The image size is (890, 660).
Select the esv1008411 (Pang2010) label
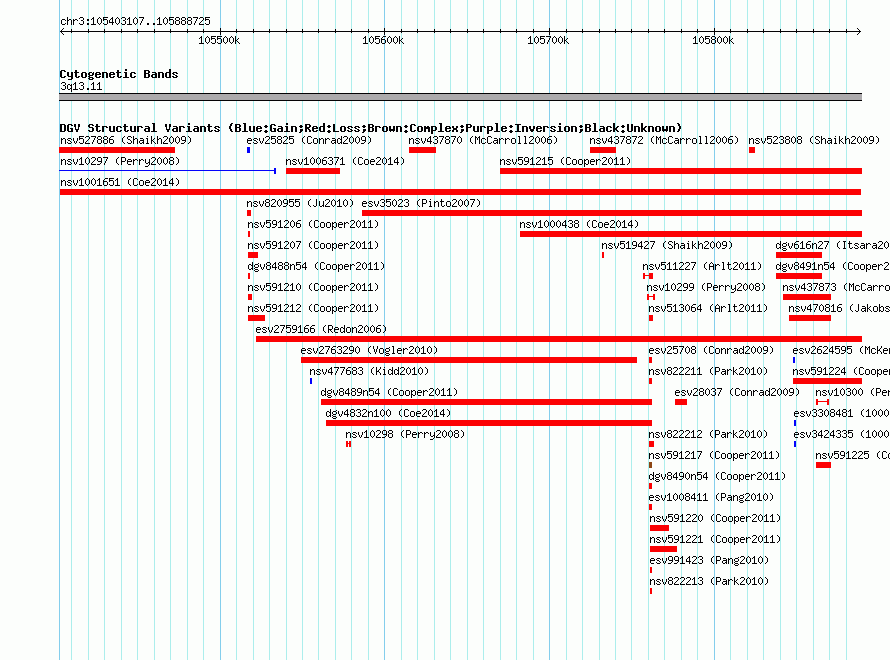coord(711,497)
